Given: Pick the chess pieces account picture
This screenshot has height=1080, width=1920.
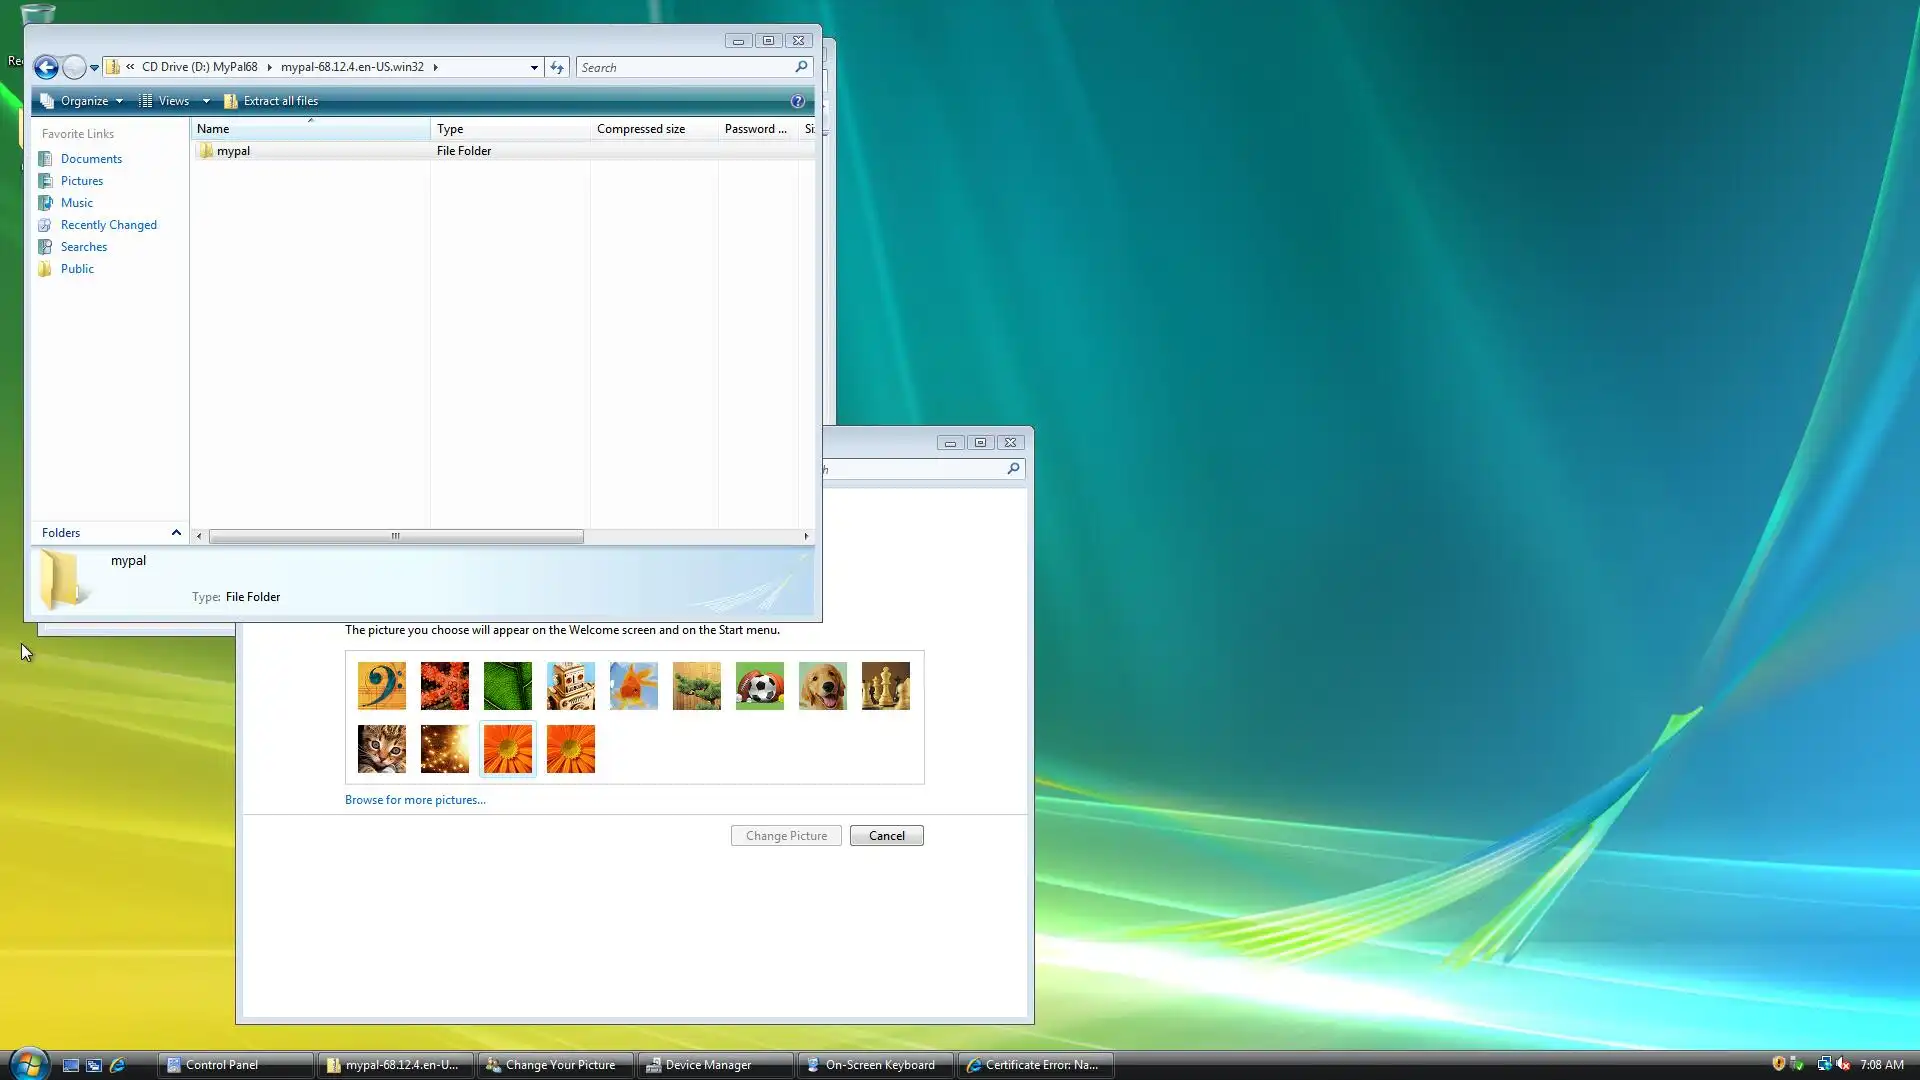Looking at the screenshot, I should pyautogui.click(x=886, y=686).
